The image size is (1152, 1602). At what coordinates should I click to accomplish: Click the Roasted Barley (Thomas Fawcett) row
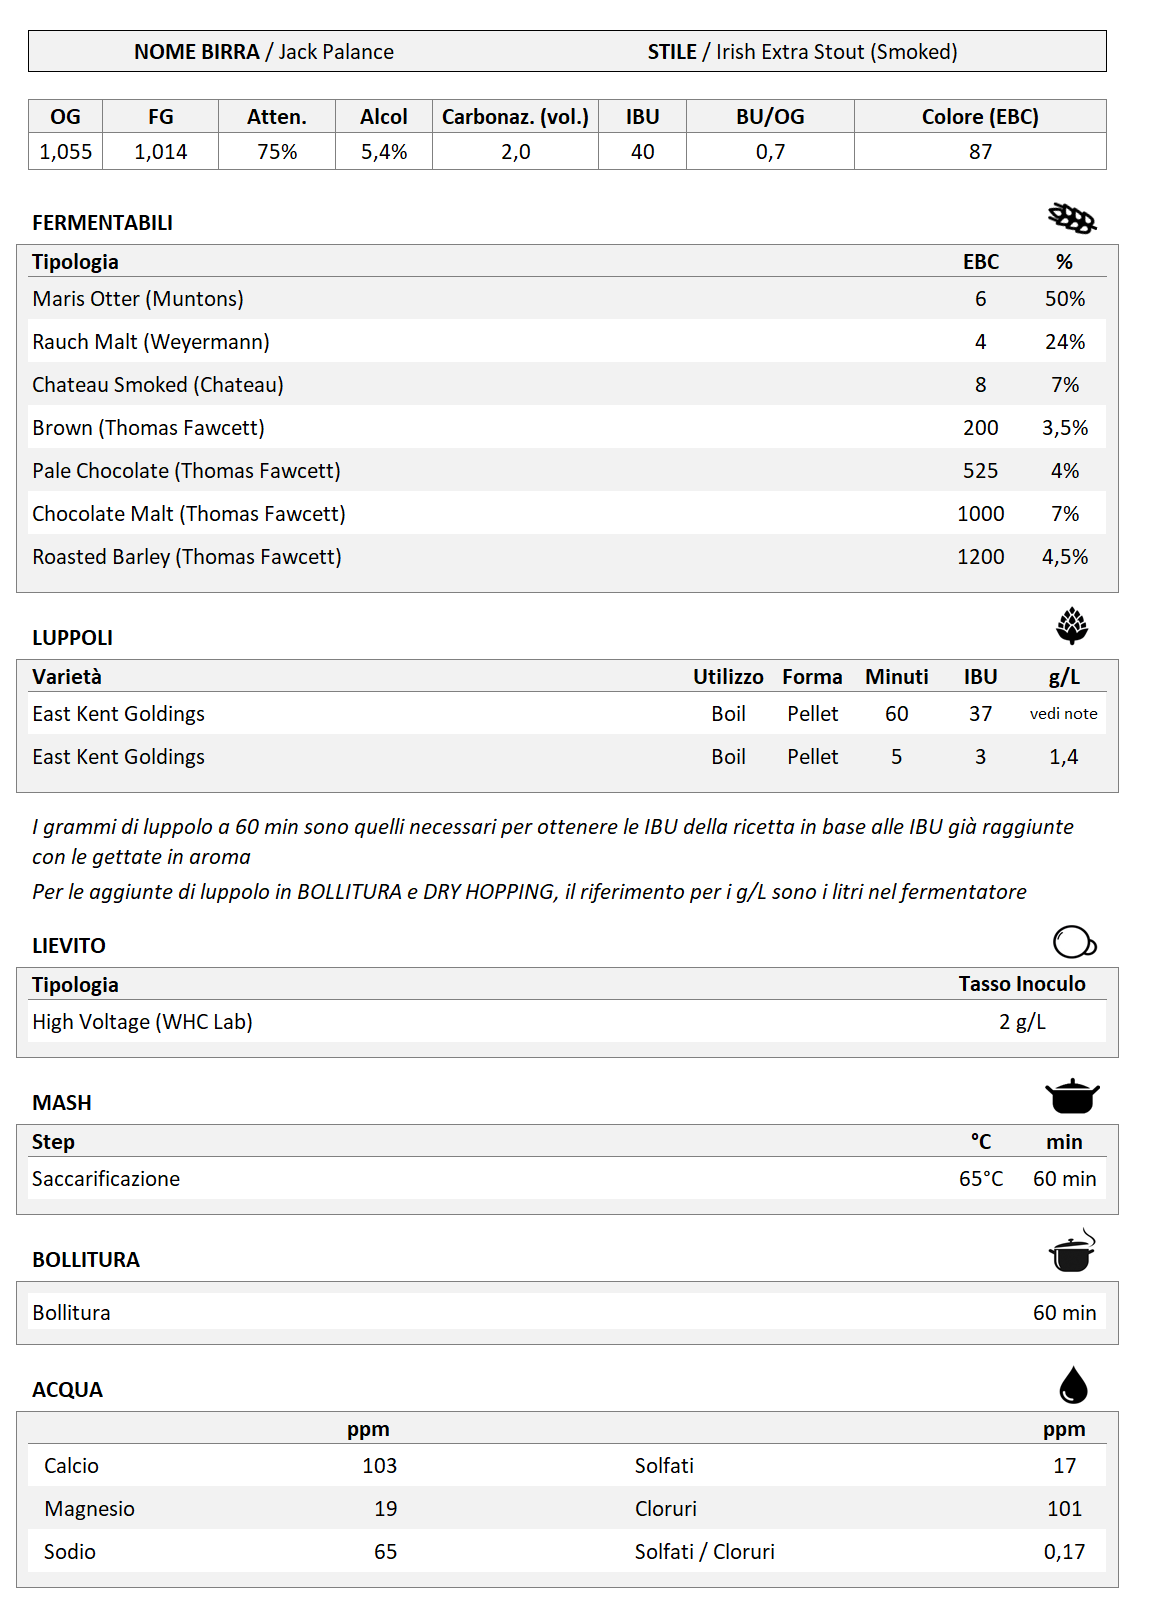[187, 557]
